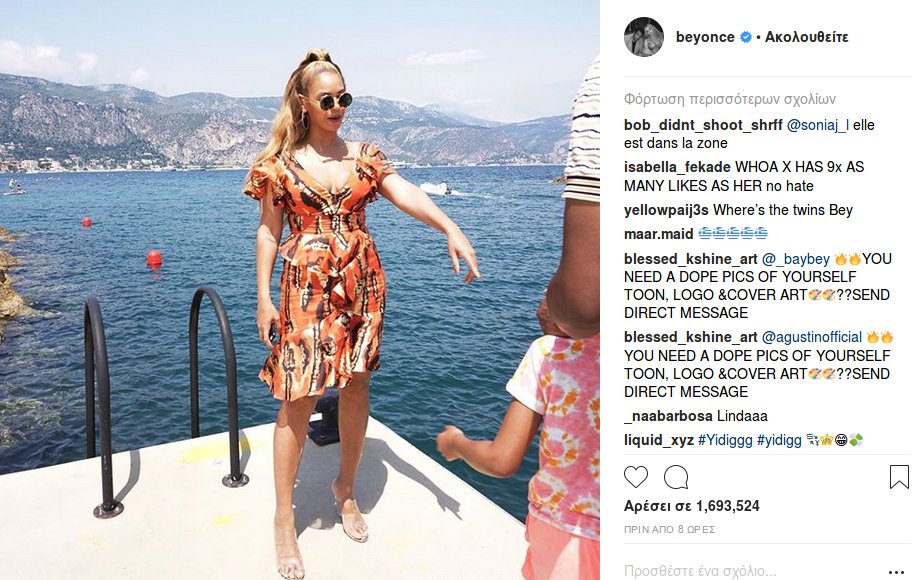The image size is (915, 580).
Task: Open the #Yidiggg hashtag
Action: (725, 440)
